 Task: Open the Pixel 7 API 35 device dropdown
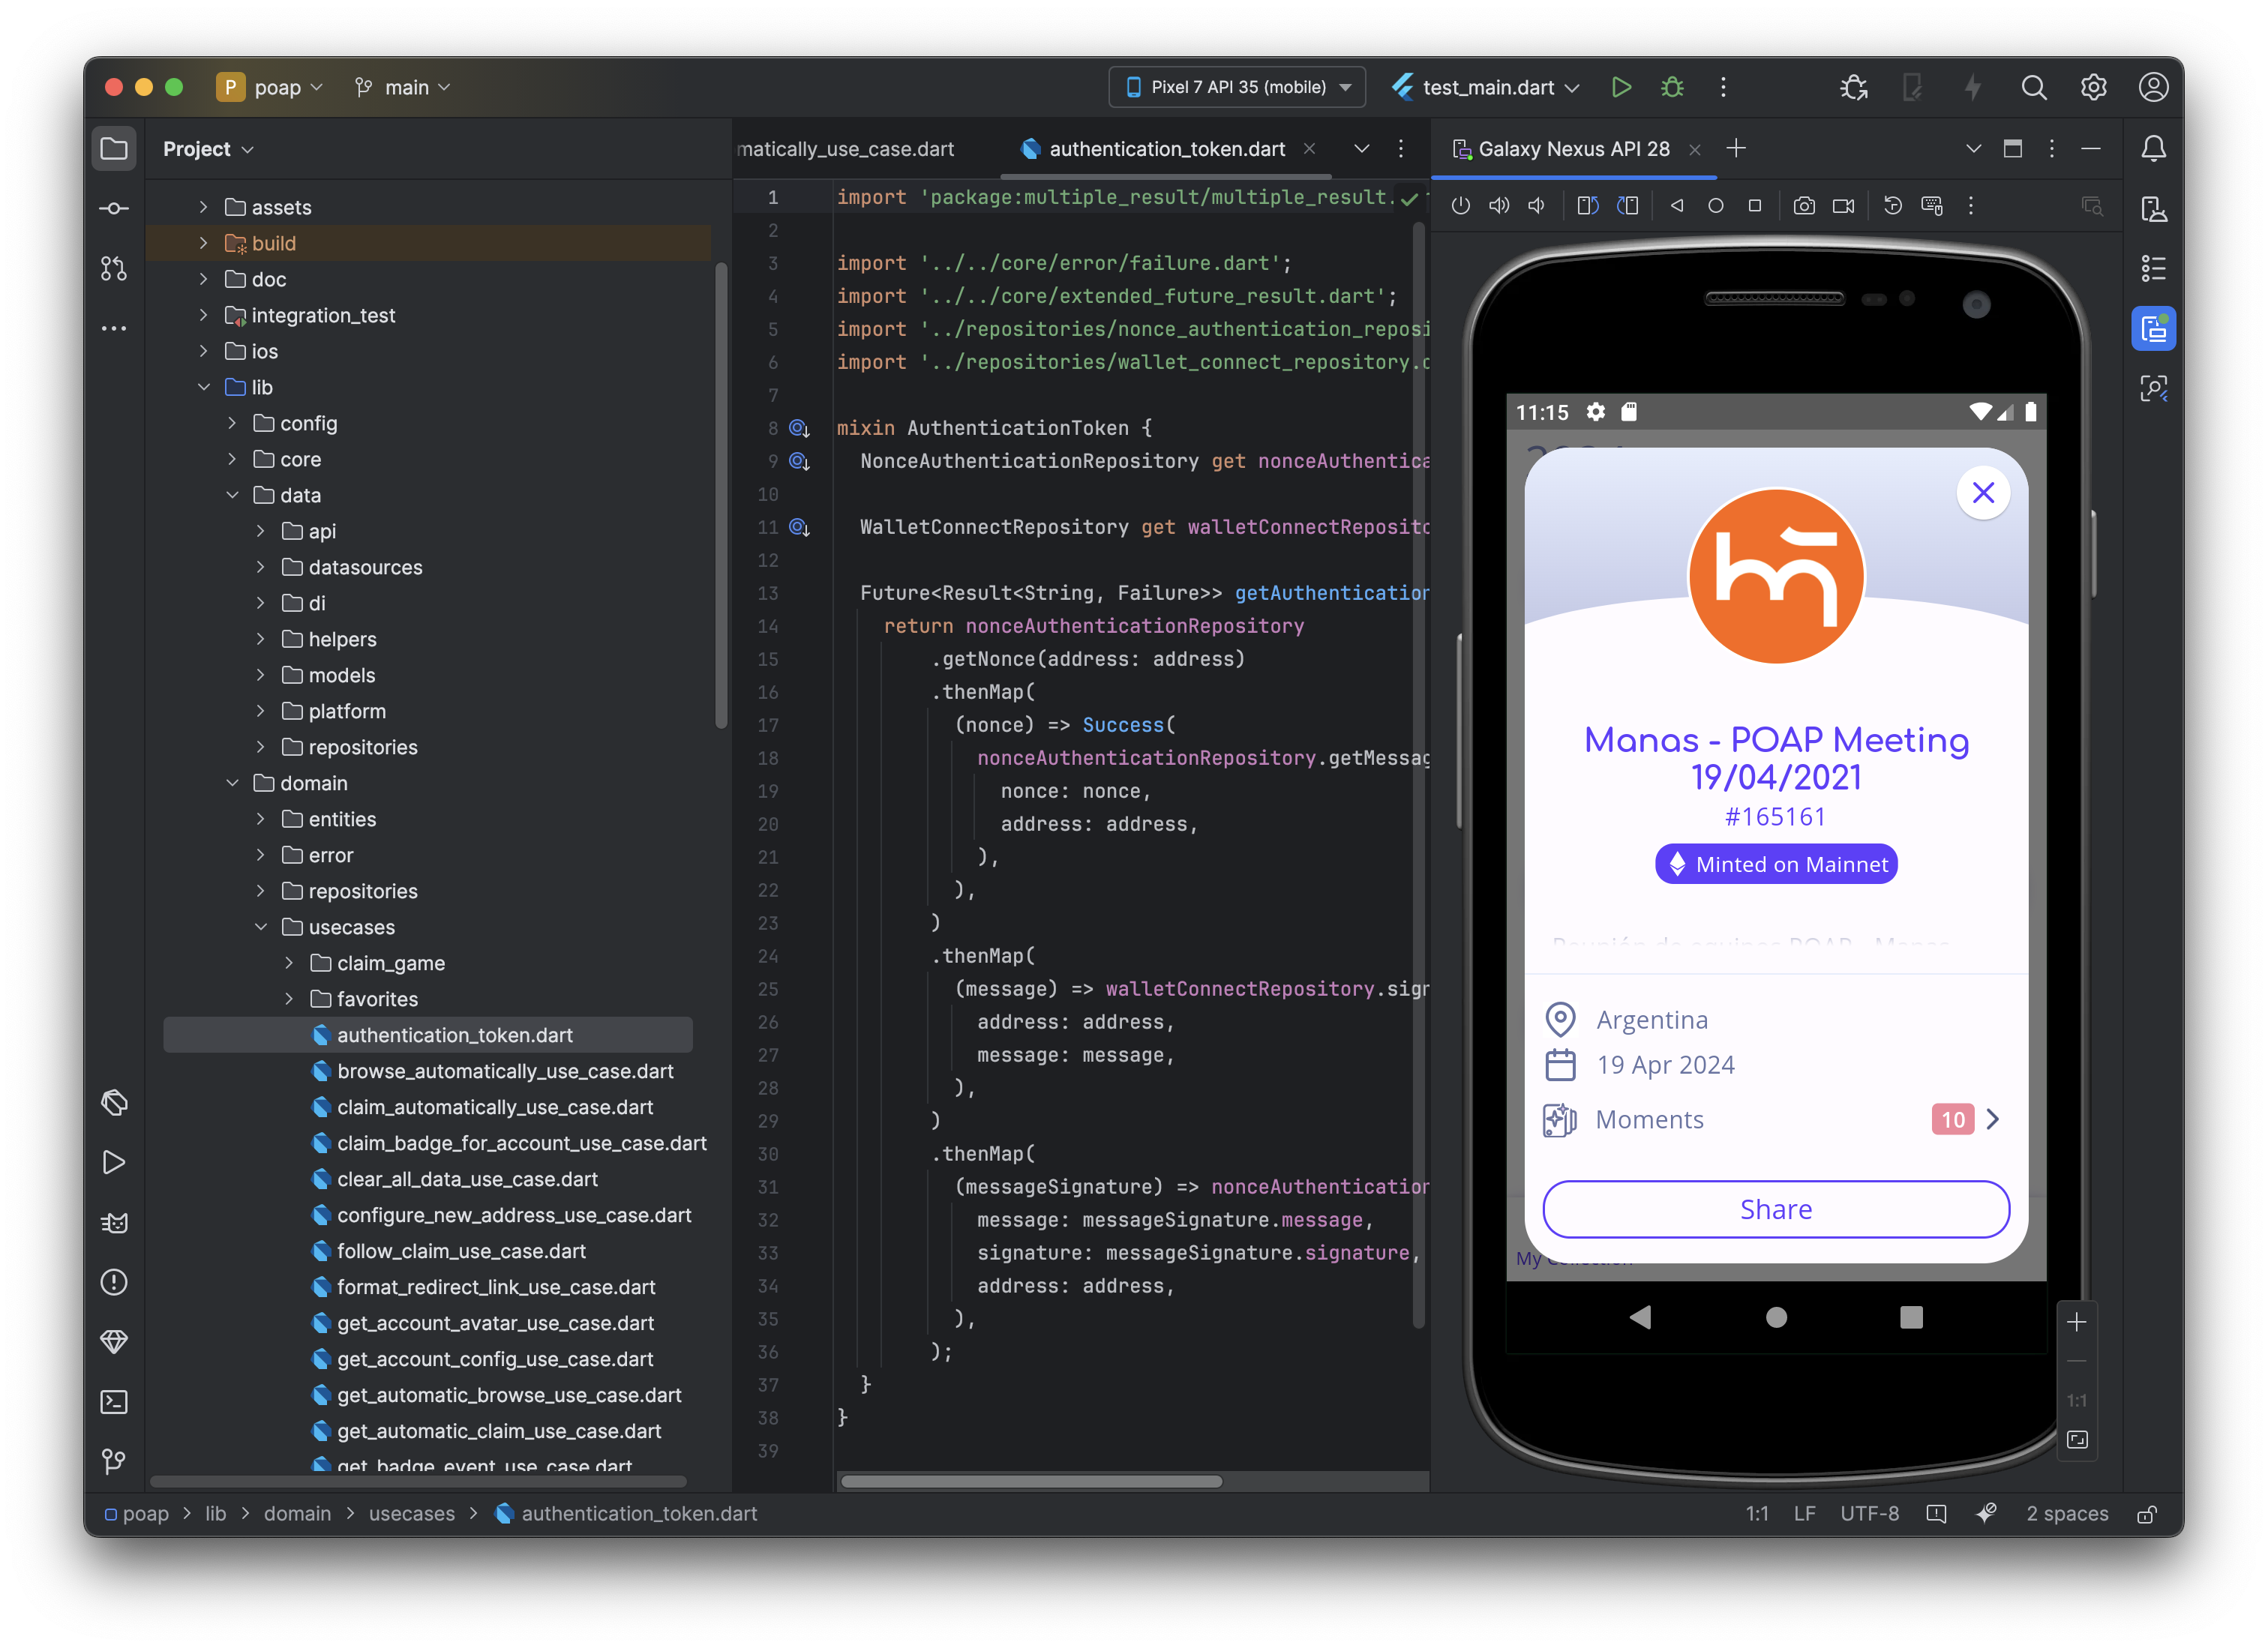coord(1237,87)
